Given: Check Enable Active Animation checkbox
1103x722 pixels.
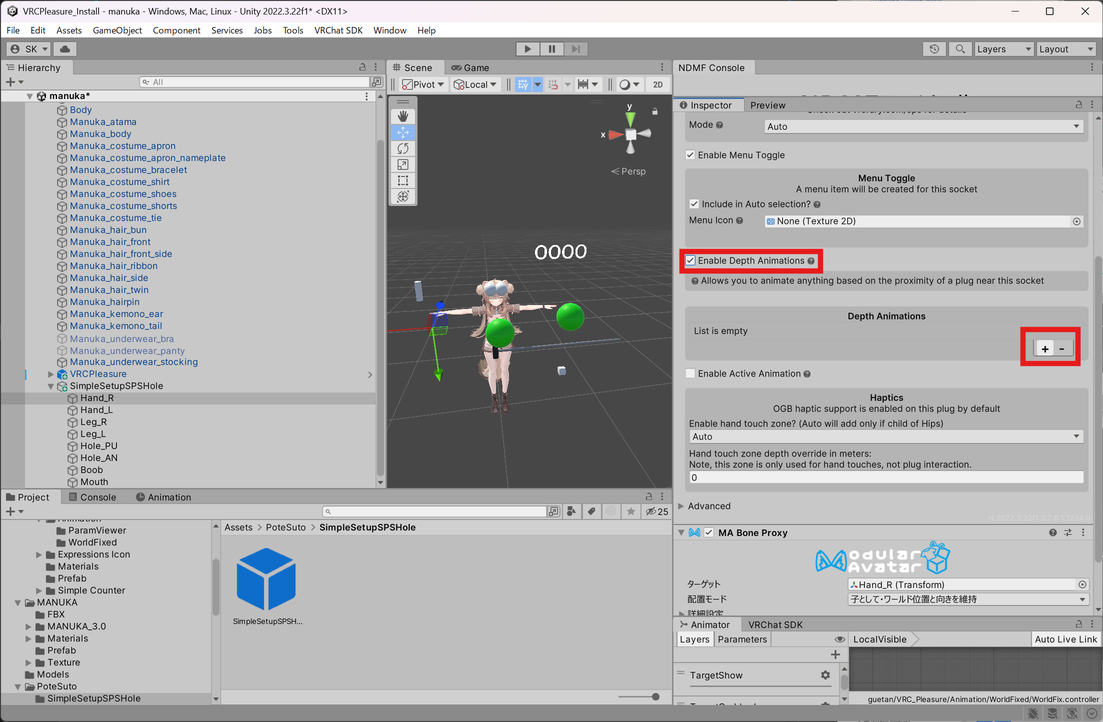Looking at the screenshot, I should tap(690, 374).
